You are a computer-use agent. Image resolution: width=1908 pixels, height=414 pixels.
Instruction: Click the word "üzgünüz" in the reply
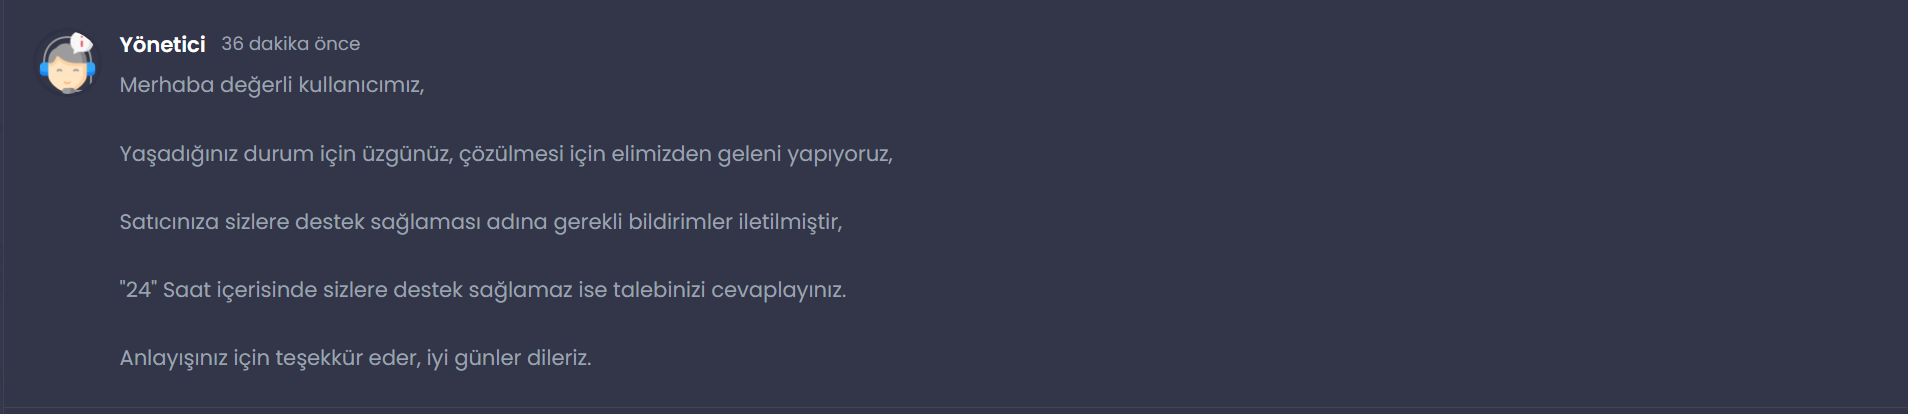coord(407,154)
